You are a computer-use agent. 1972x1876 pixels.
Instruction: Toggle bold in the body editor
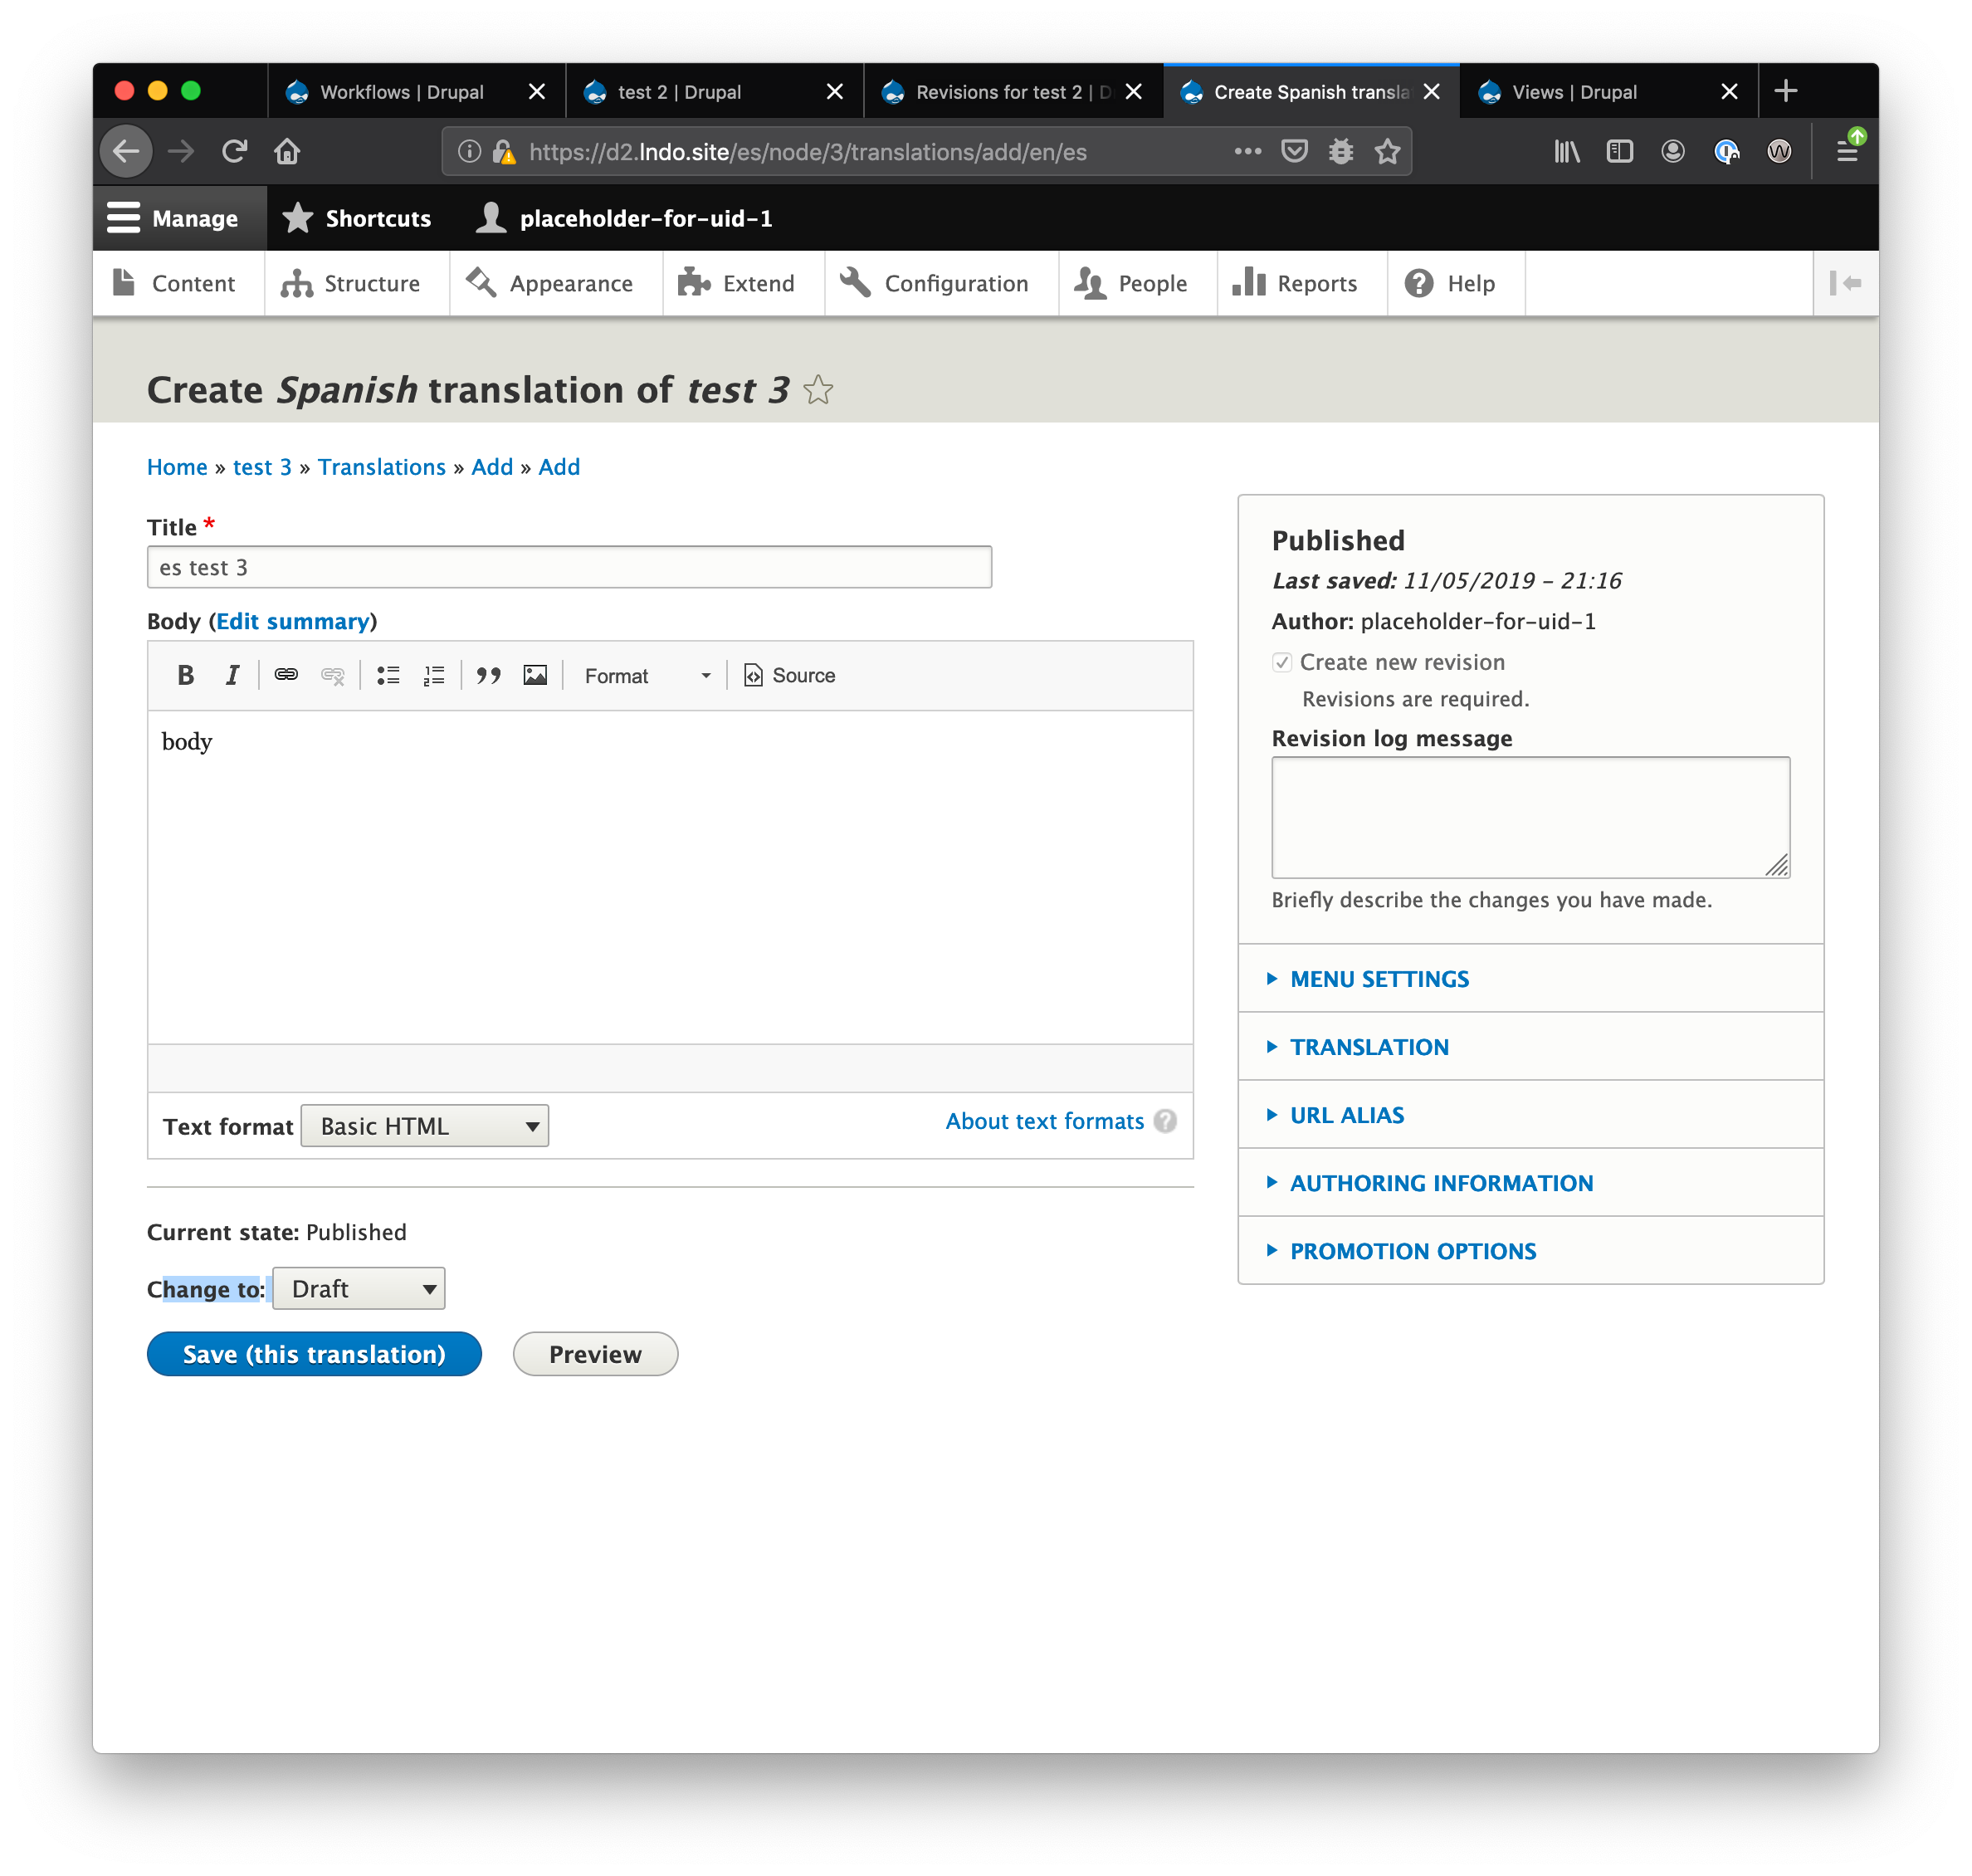pyautogui.click(x=185, y=675)
